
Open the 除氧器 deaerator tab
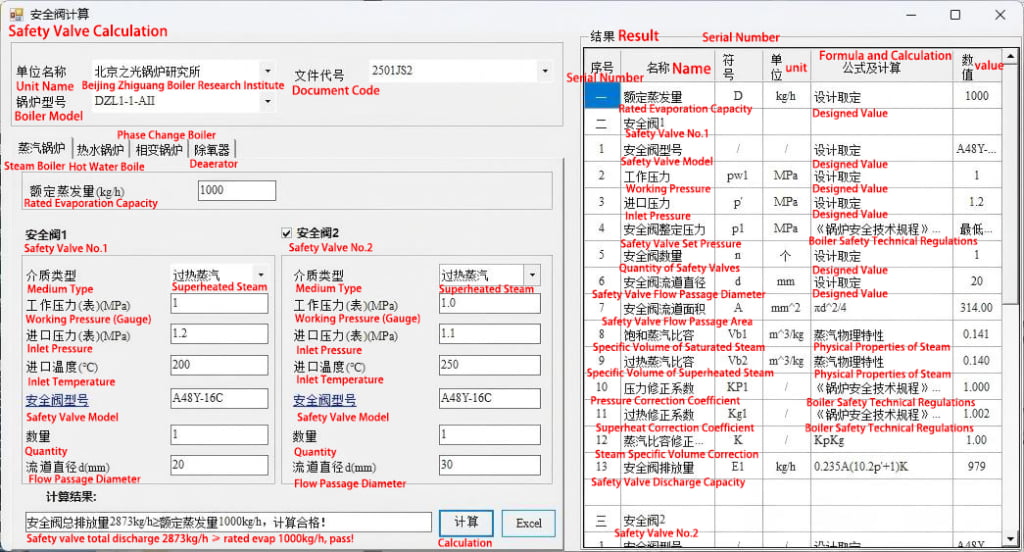point(211,150)
